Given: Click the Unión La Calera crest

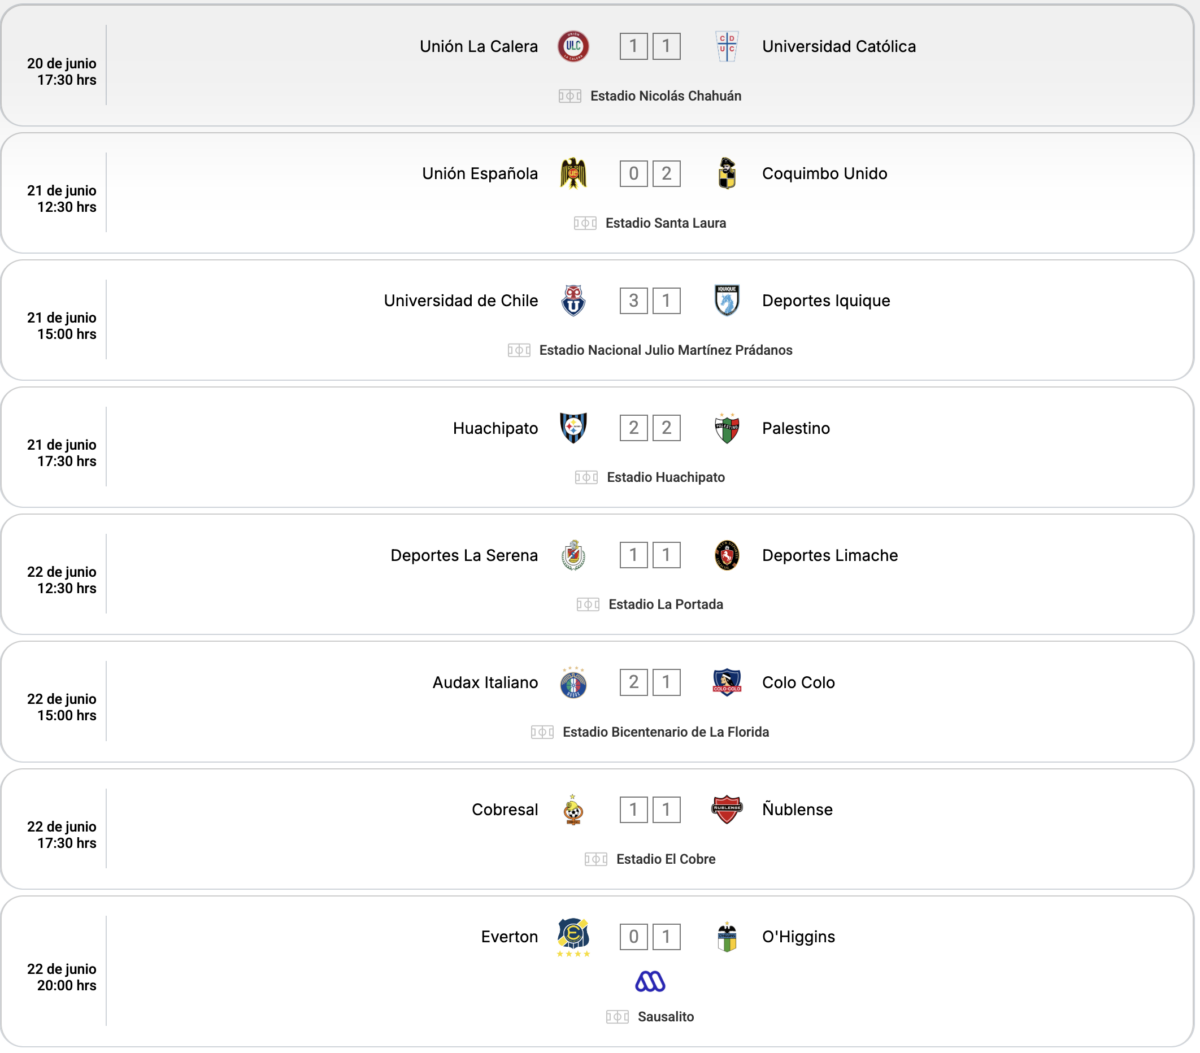Looking at the screenshot, I should (x=573, y=46).
